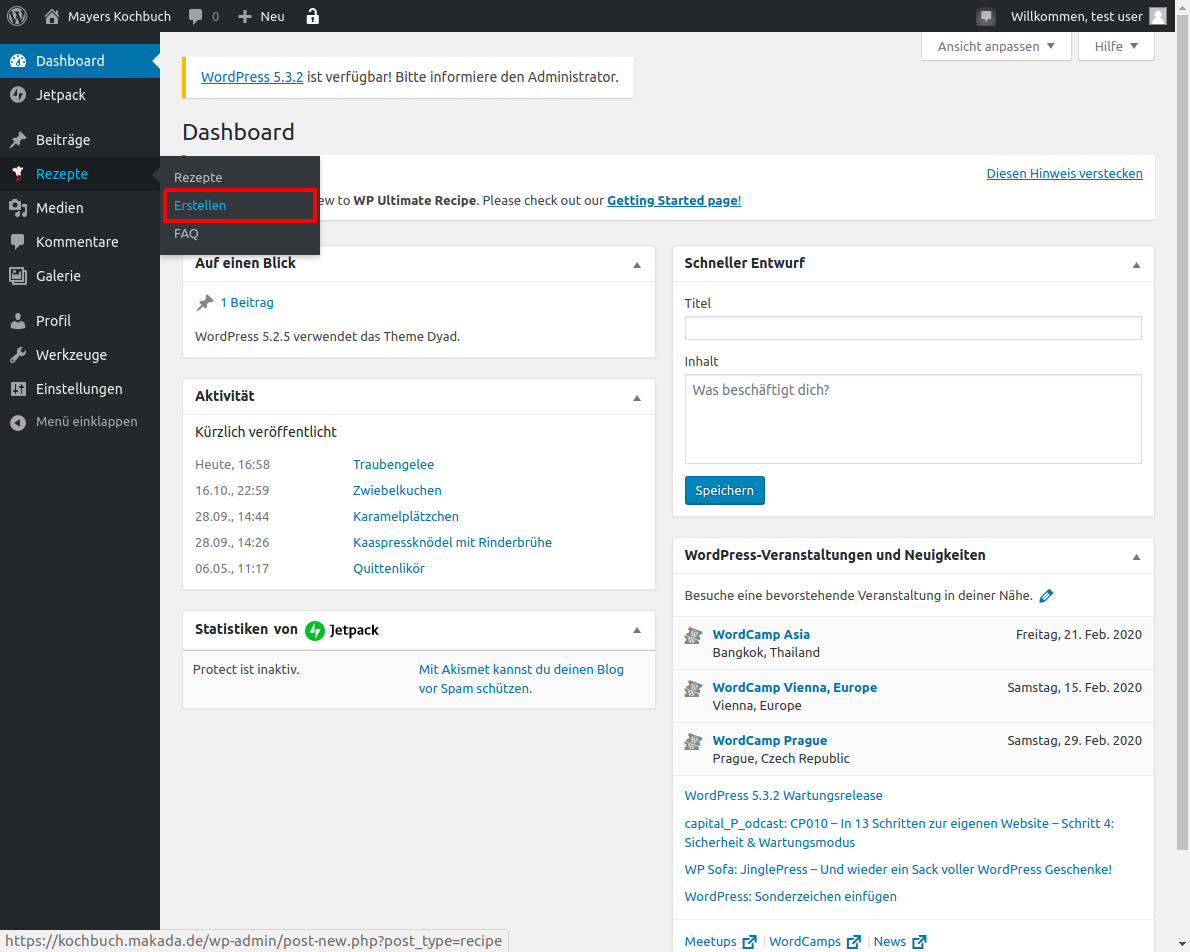Screen dimensions: 1190x952
Task: Click the padlock icon in top bar
Action: (x=312, y=16)
